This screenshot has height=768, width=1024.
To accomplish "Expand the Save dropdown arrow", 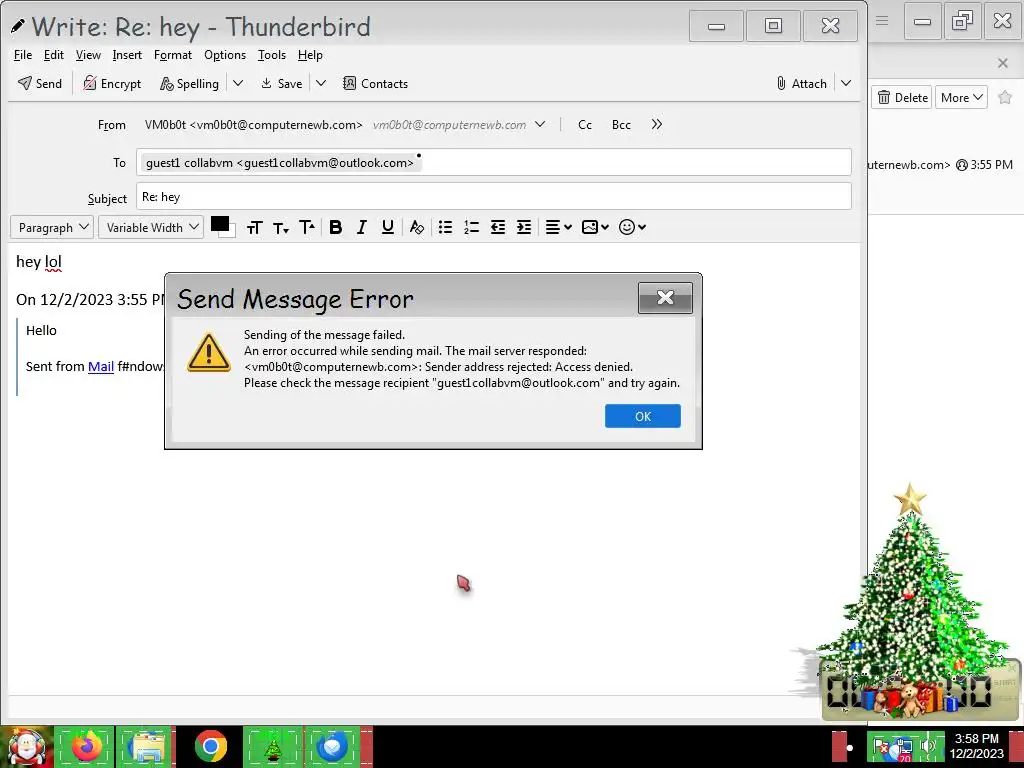I will coord(321,83).
